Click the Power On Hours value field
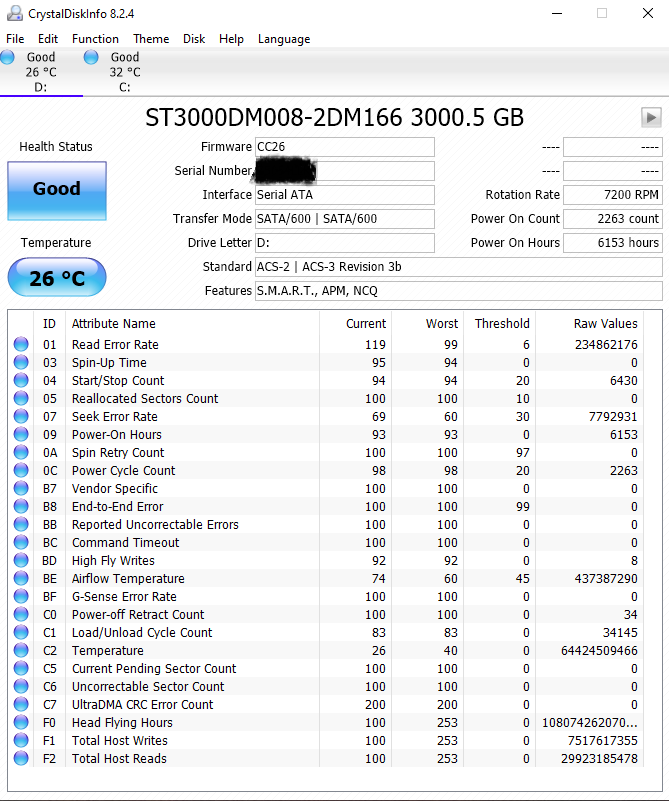 pos(613,243)
